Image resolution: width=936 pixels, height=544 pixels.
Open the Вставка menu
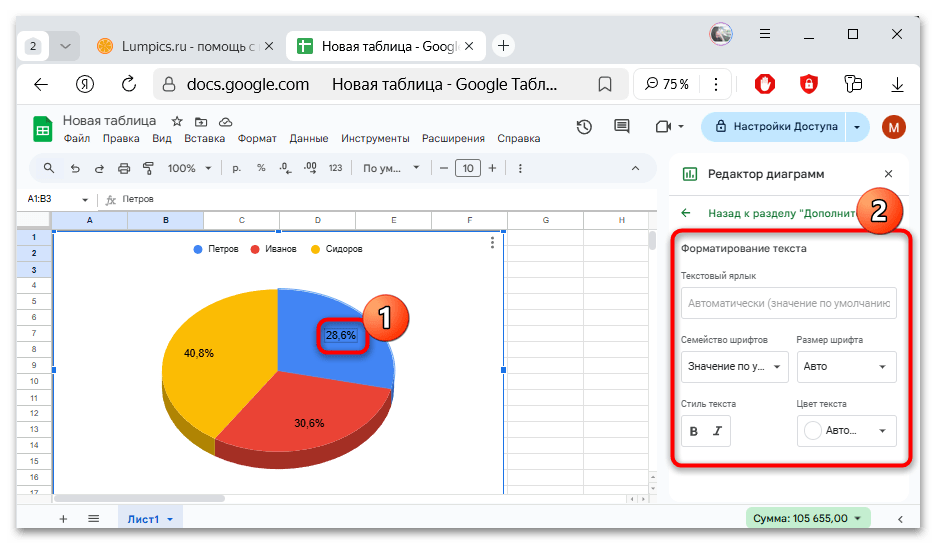204,139
